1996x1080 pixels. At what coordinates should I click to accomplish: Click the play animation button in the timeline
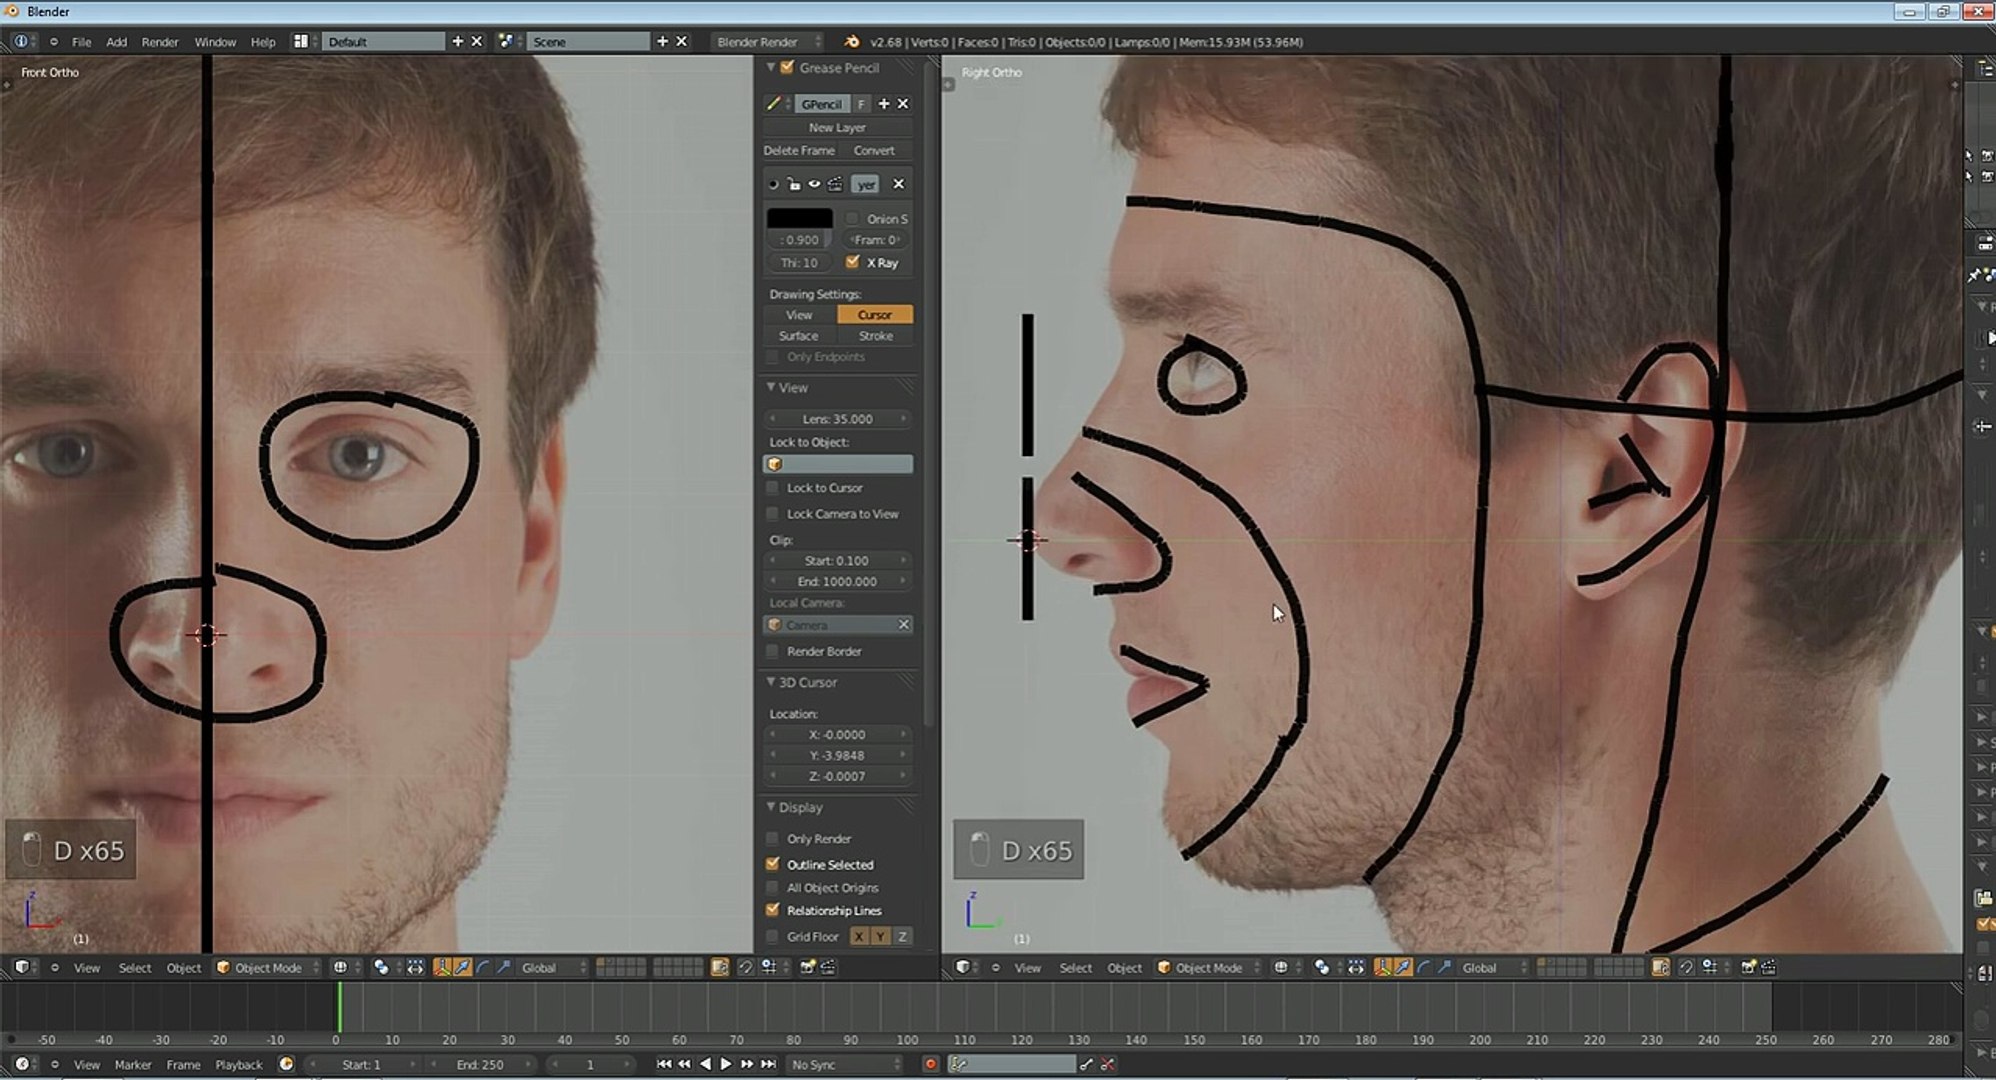pos(726,1064)
